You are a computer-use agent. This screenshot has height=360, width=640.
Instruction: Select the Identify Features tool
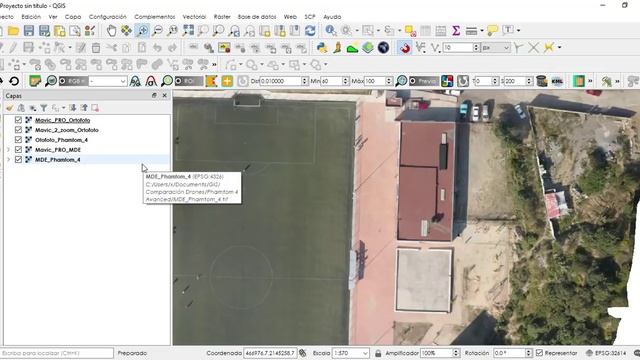331,31
